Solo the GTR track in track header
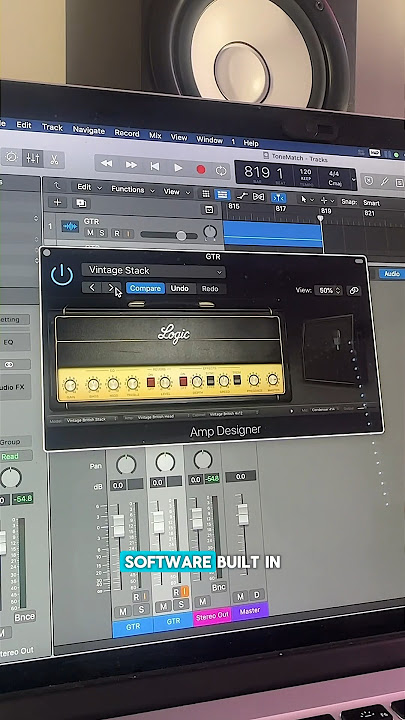The width and height of the screenshot is (405, 720). (101, 233)
